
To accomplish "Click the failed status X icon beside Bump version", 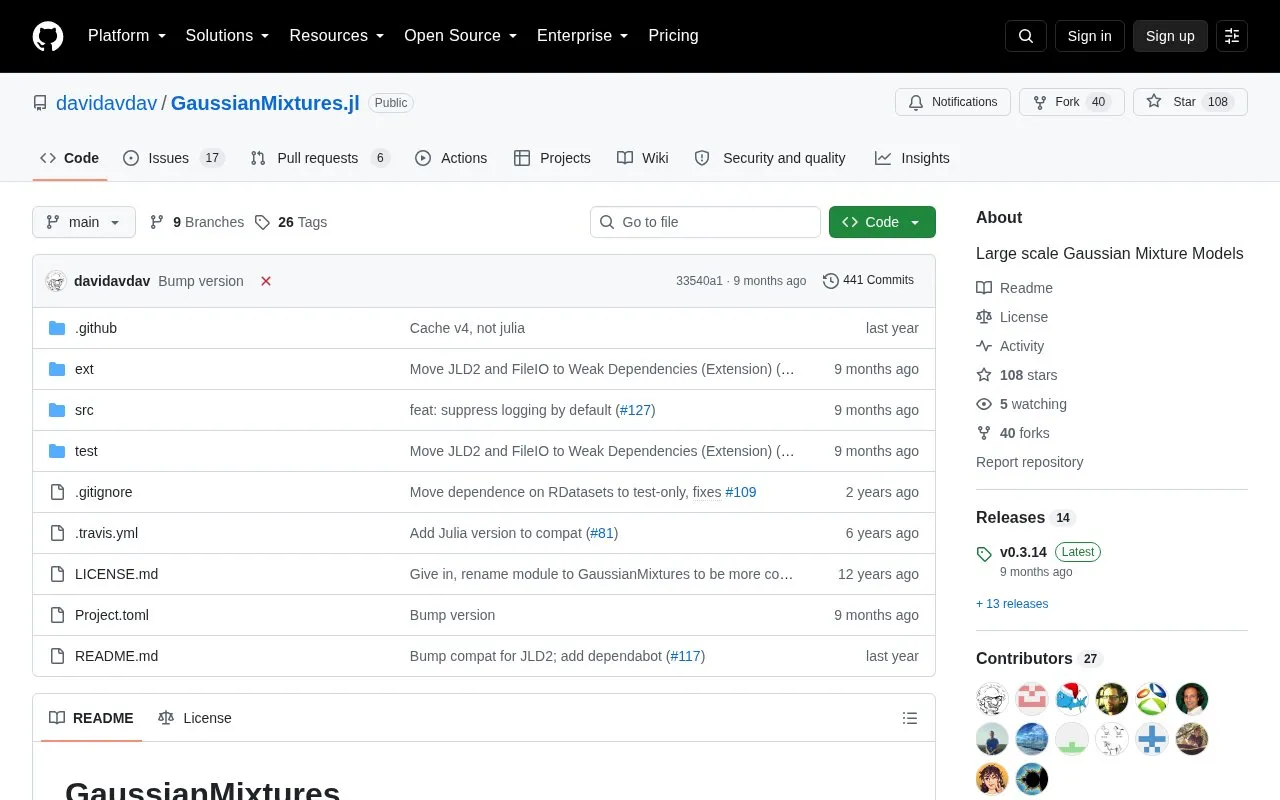I will pyautogui.click(x=266, y=281).
